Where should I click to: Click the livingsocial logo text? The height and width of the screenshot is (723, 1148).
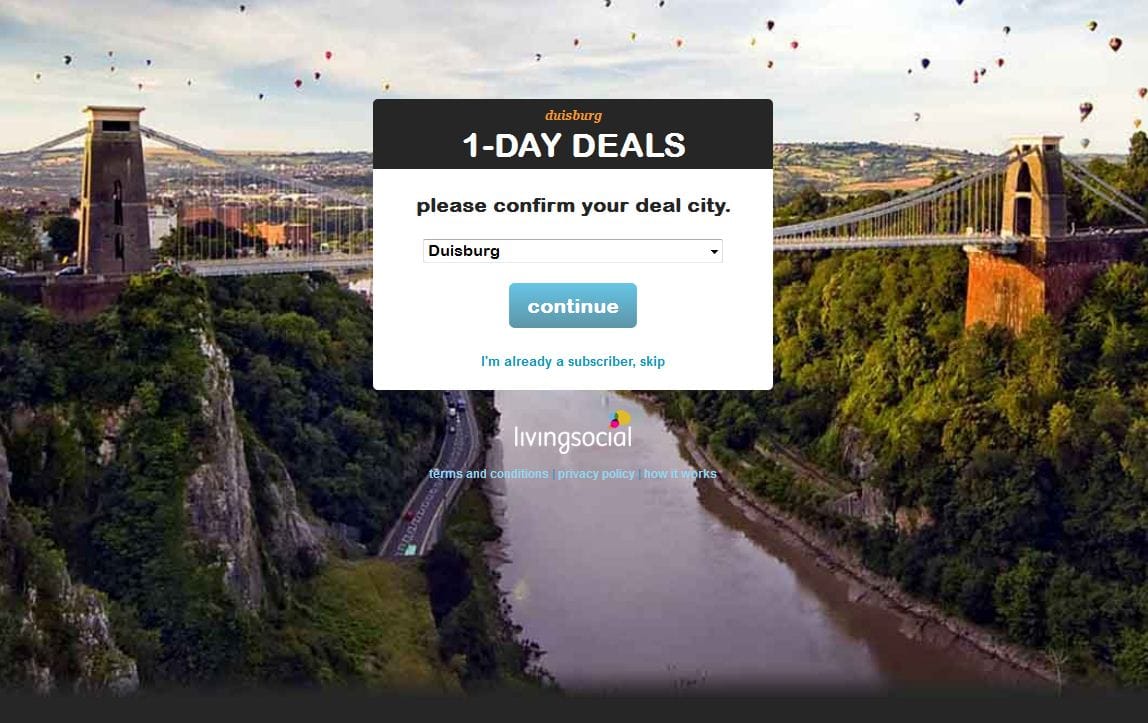[573, 438]
